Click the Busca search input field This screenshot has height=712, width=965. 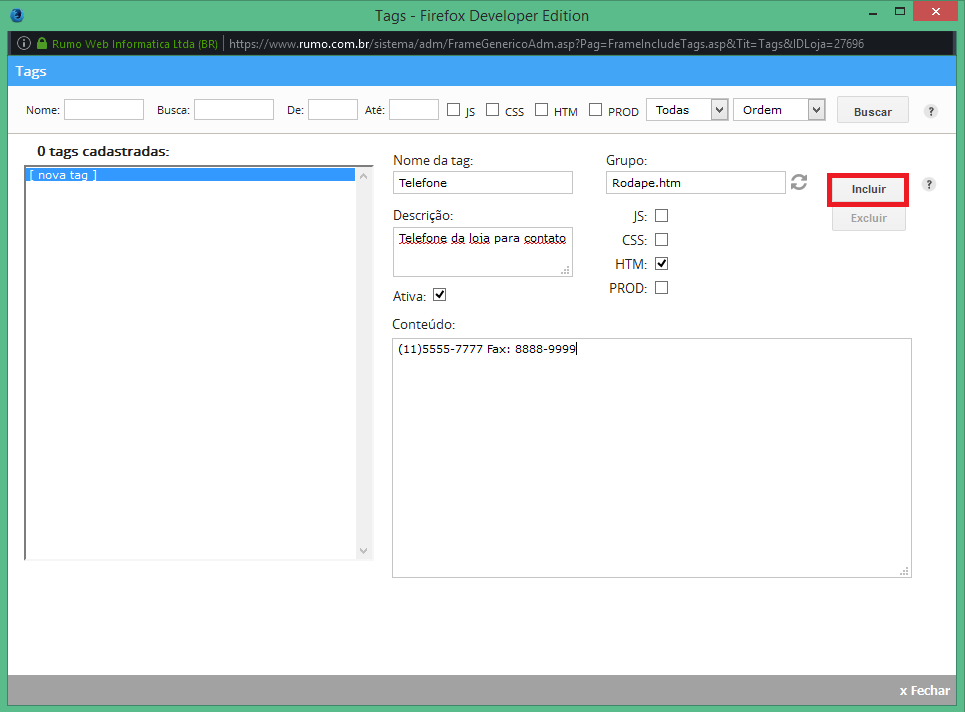[x=234, y=110]
